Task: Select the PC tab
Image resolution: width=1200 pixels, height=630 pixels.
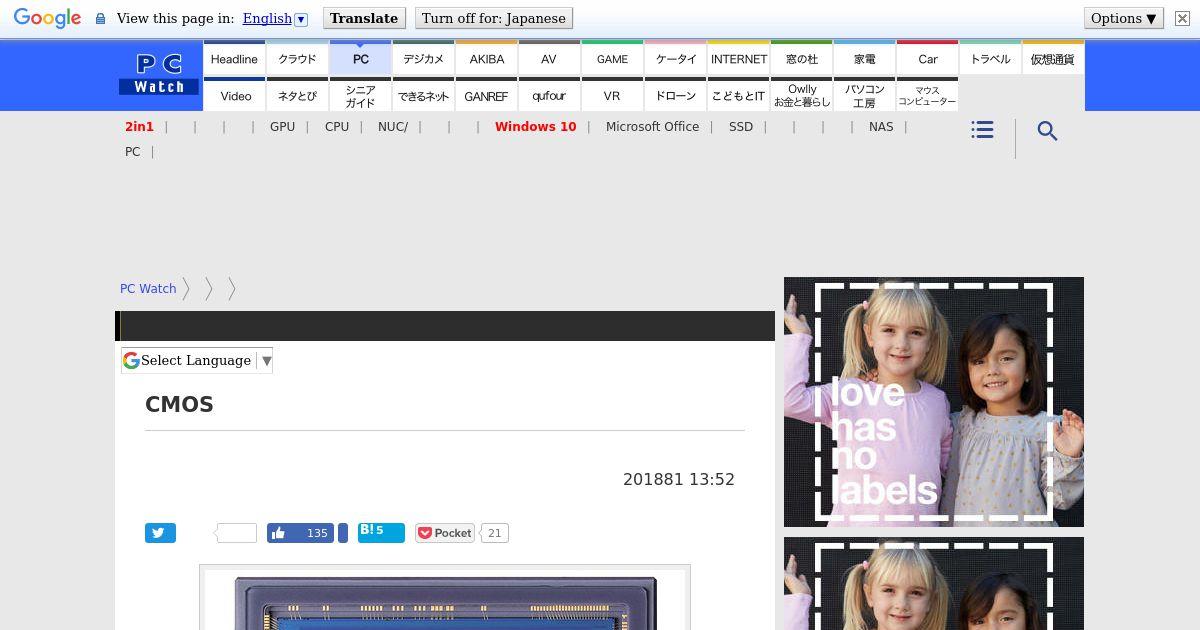Action: (x=360, y=58)
